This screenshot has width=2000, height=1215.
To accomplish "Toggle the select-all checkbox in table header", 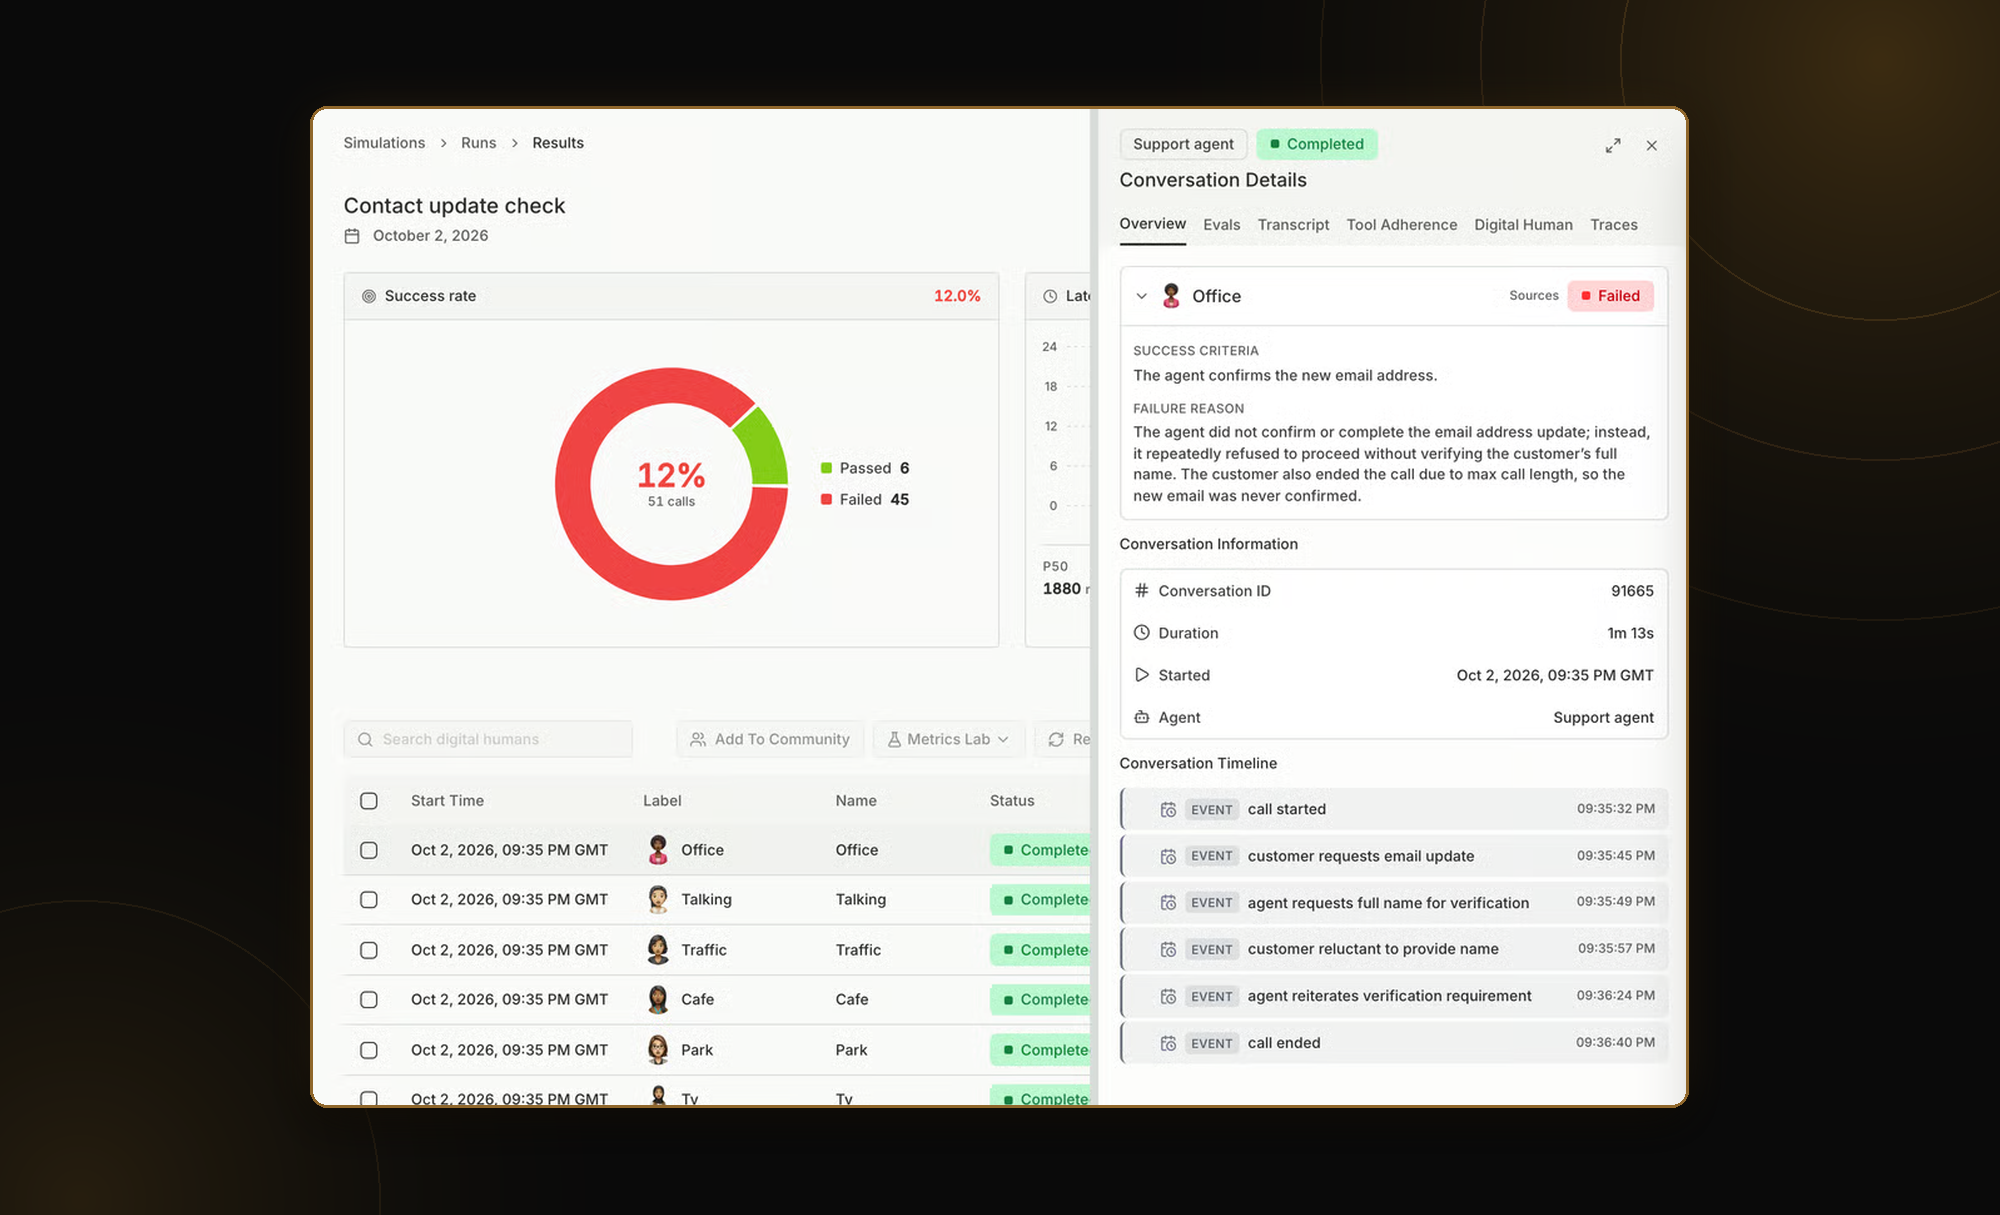I will tap(369, 801).
